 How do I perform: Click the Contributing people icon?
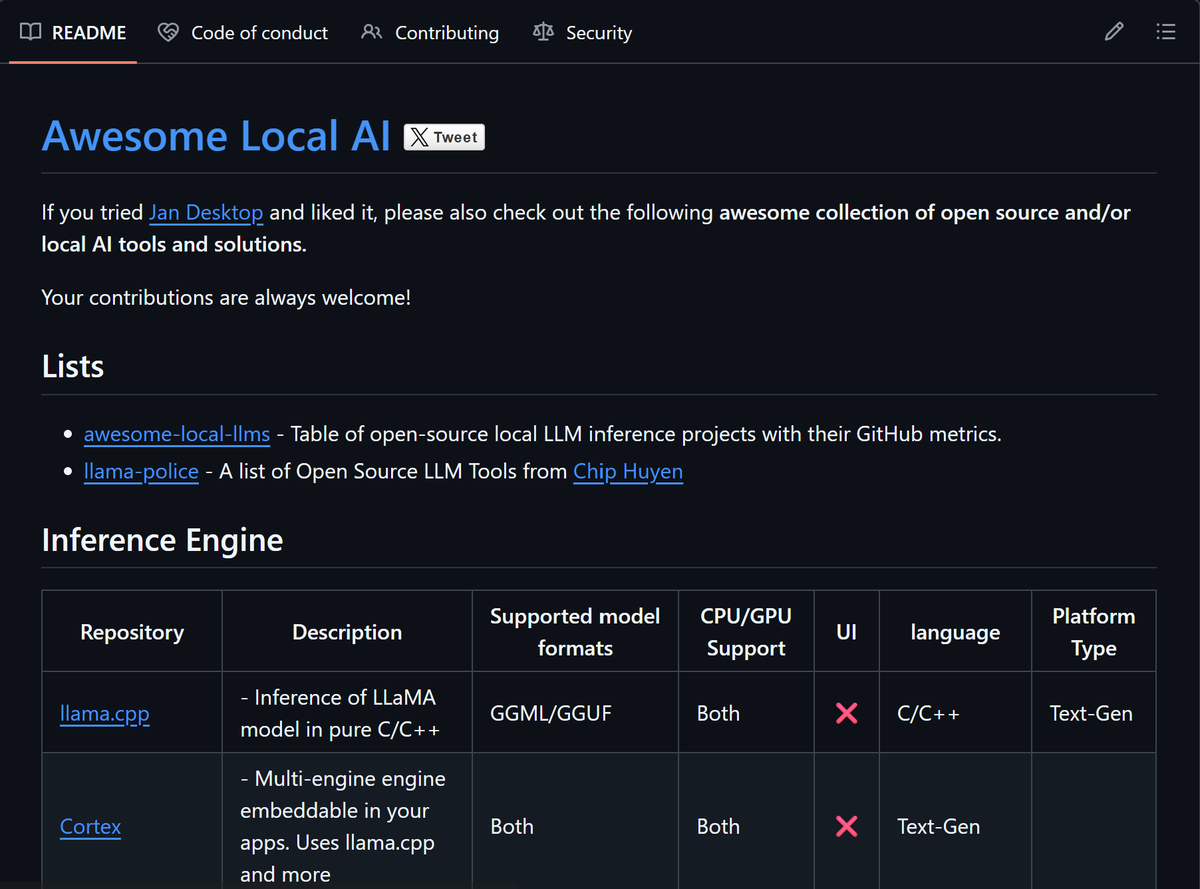[x=371, y=32]
